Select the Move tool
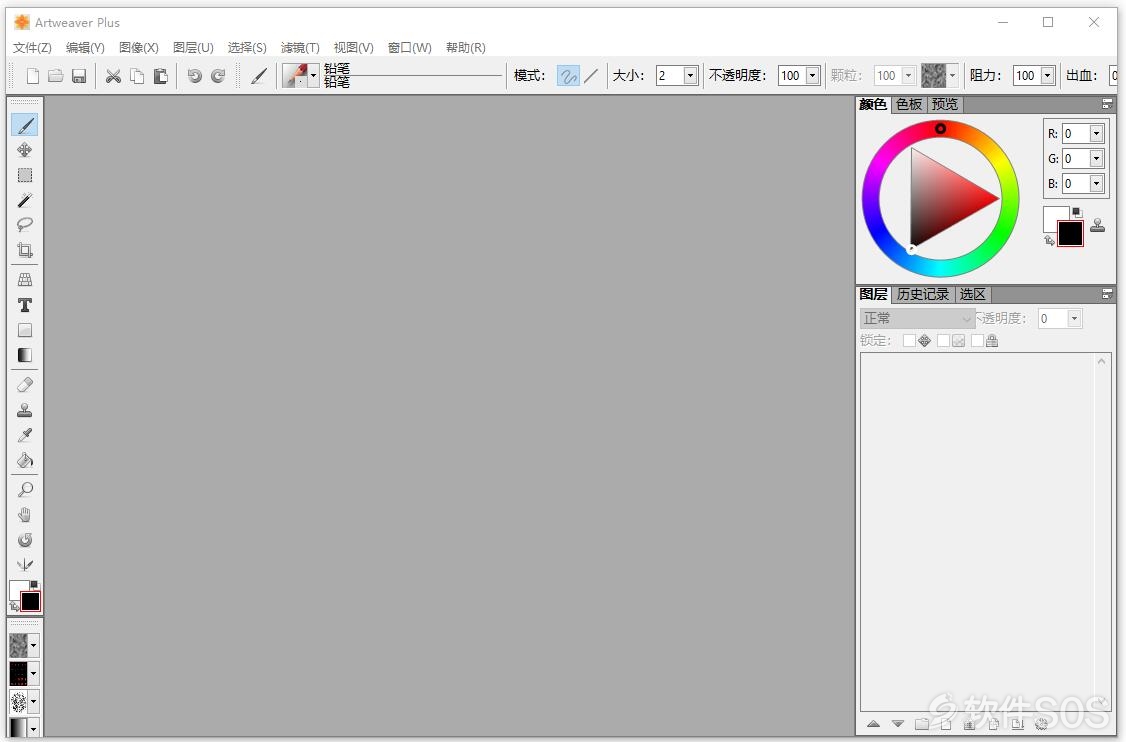 click(x=25, y=150)
